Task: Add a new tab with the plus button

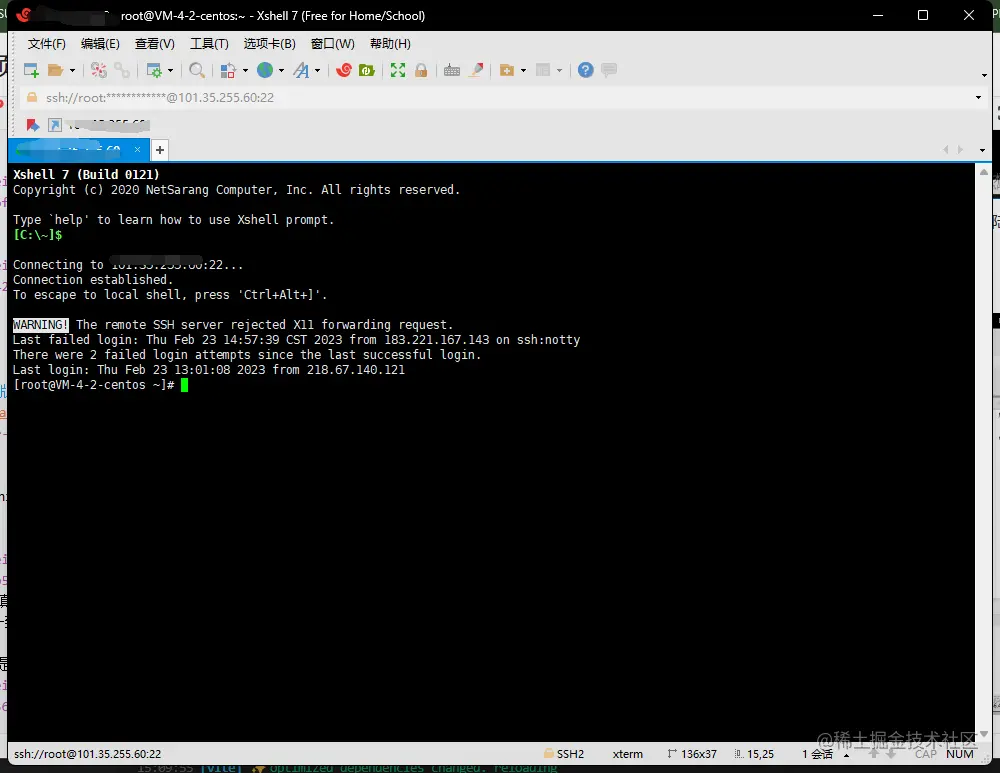Action: pyautogui.click(x=159, y=149)
